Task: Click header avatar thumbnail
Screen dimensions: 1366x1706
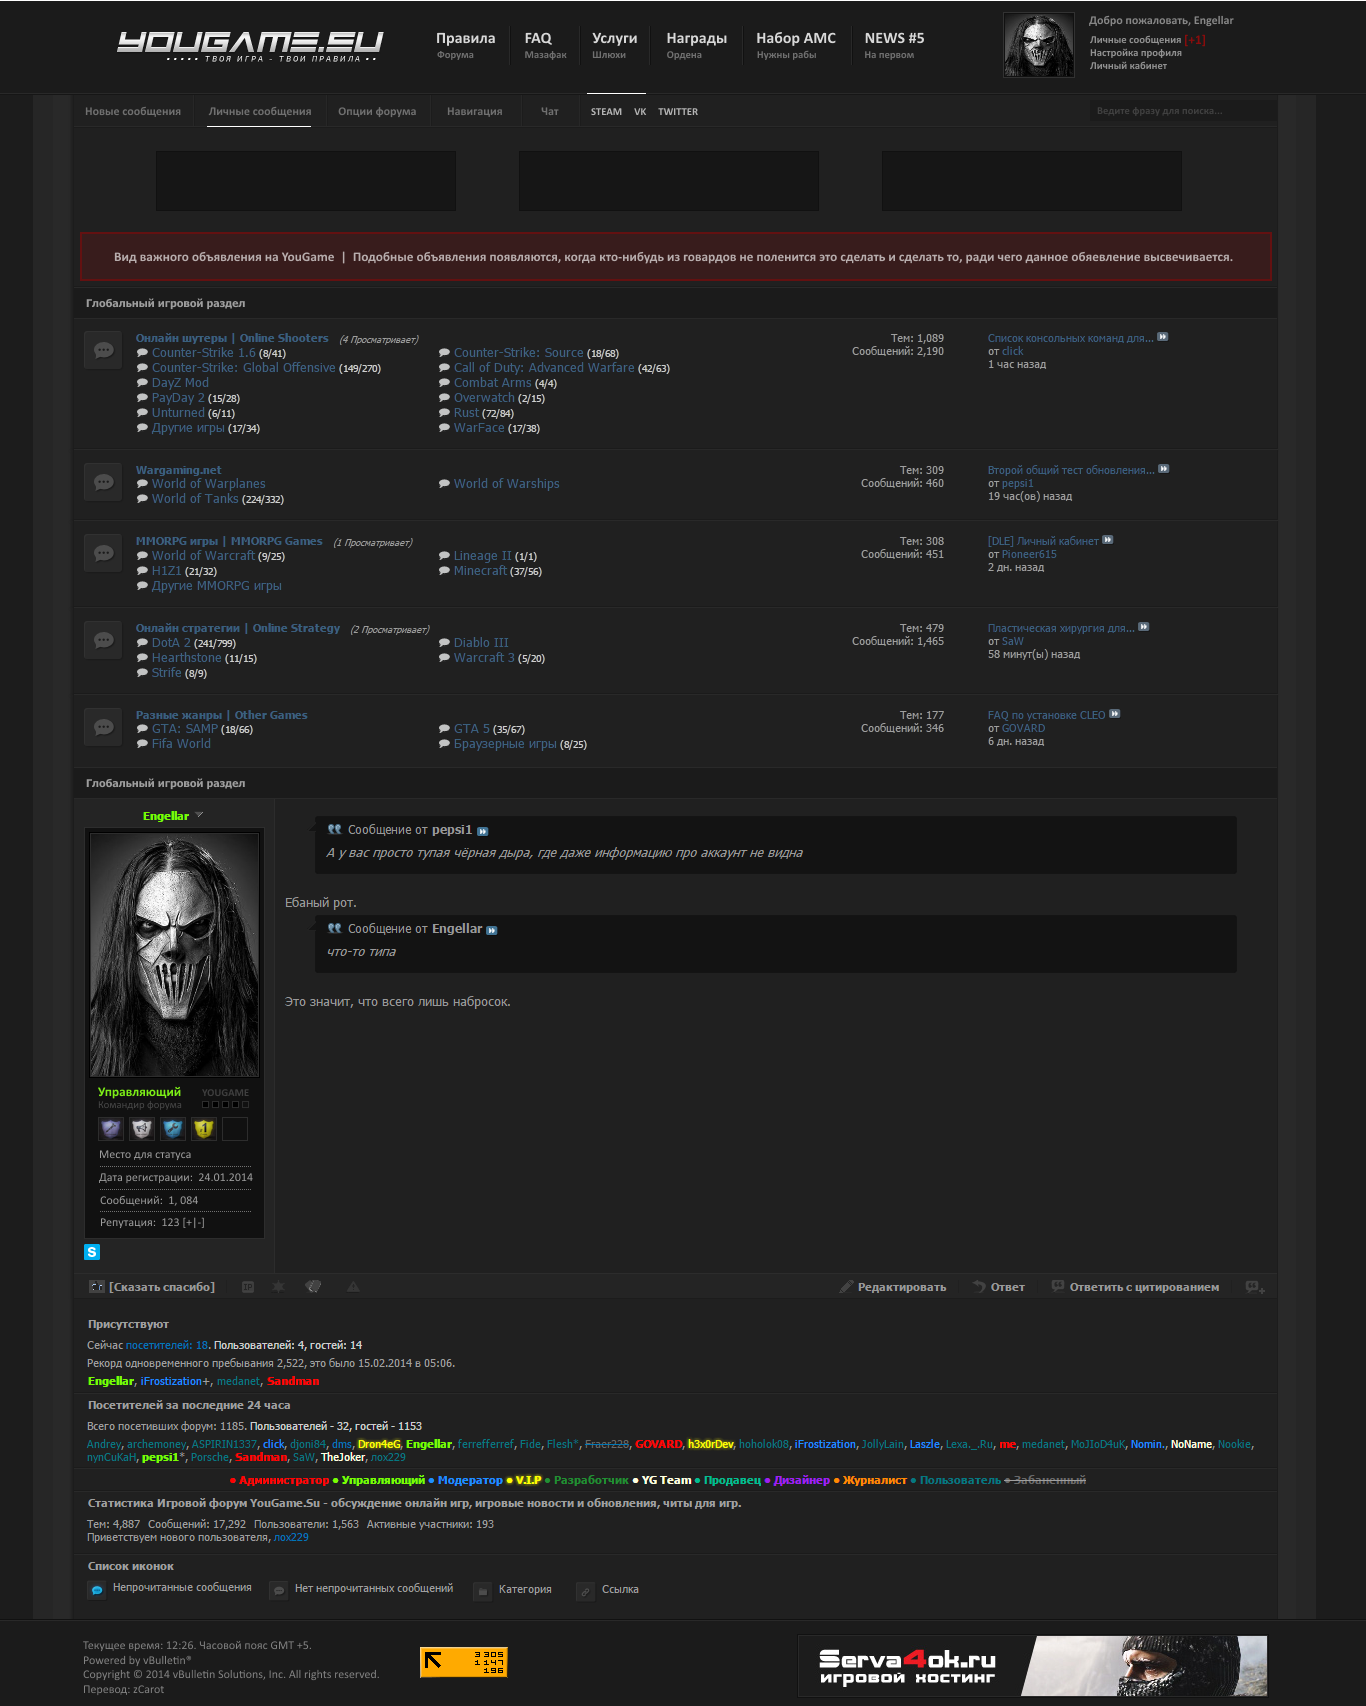Action: coord(1038,45)
